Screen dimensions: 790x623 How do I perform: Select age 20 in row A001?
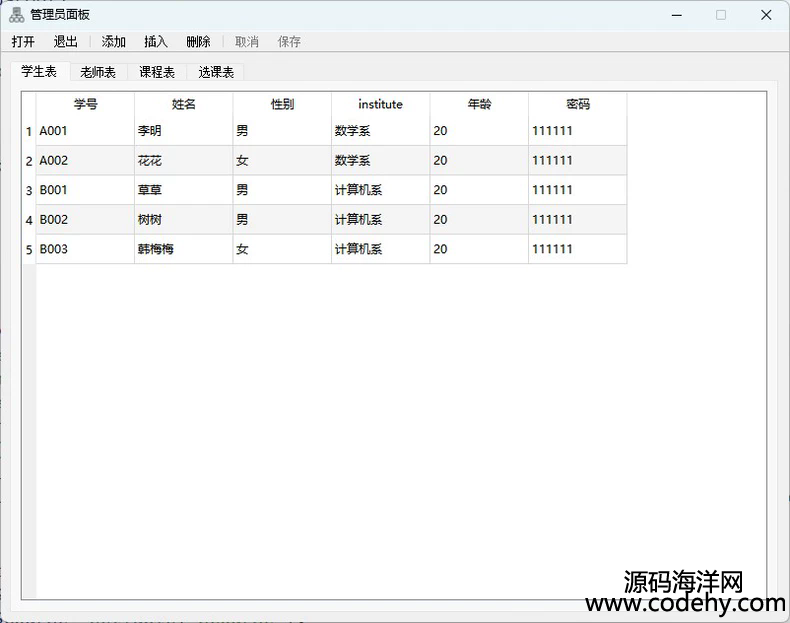pos(479,131)
